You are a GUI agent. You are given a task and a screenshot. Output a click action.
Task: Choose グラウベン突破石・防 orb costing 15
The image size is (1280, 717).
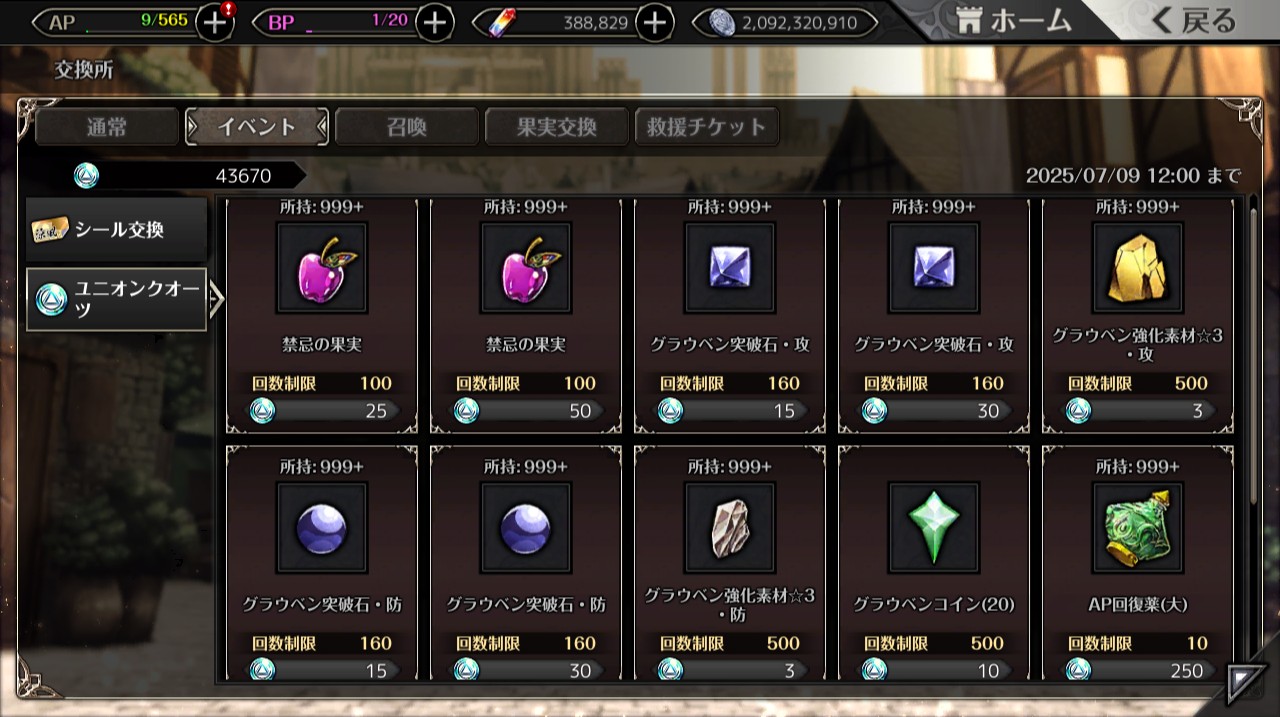pyautogui.click(x=322, y=528)
